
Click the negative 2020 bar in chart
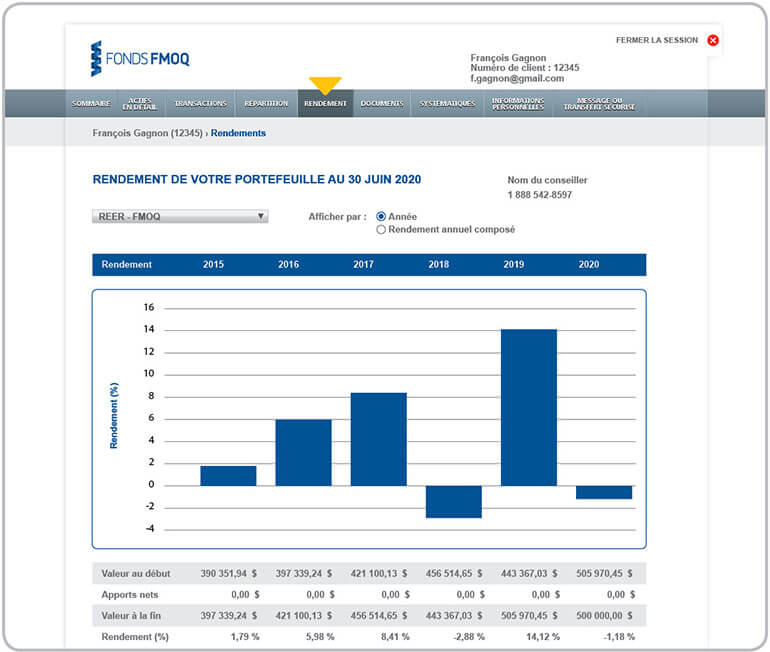point(604,492)
